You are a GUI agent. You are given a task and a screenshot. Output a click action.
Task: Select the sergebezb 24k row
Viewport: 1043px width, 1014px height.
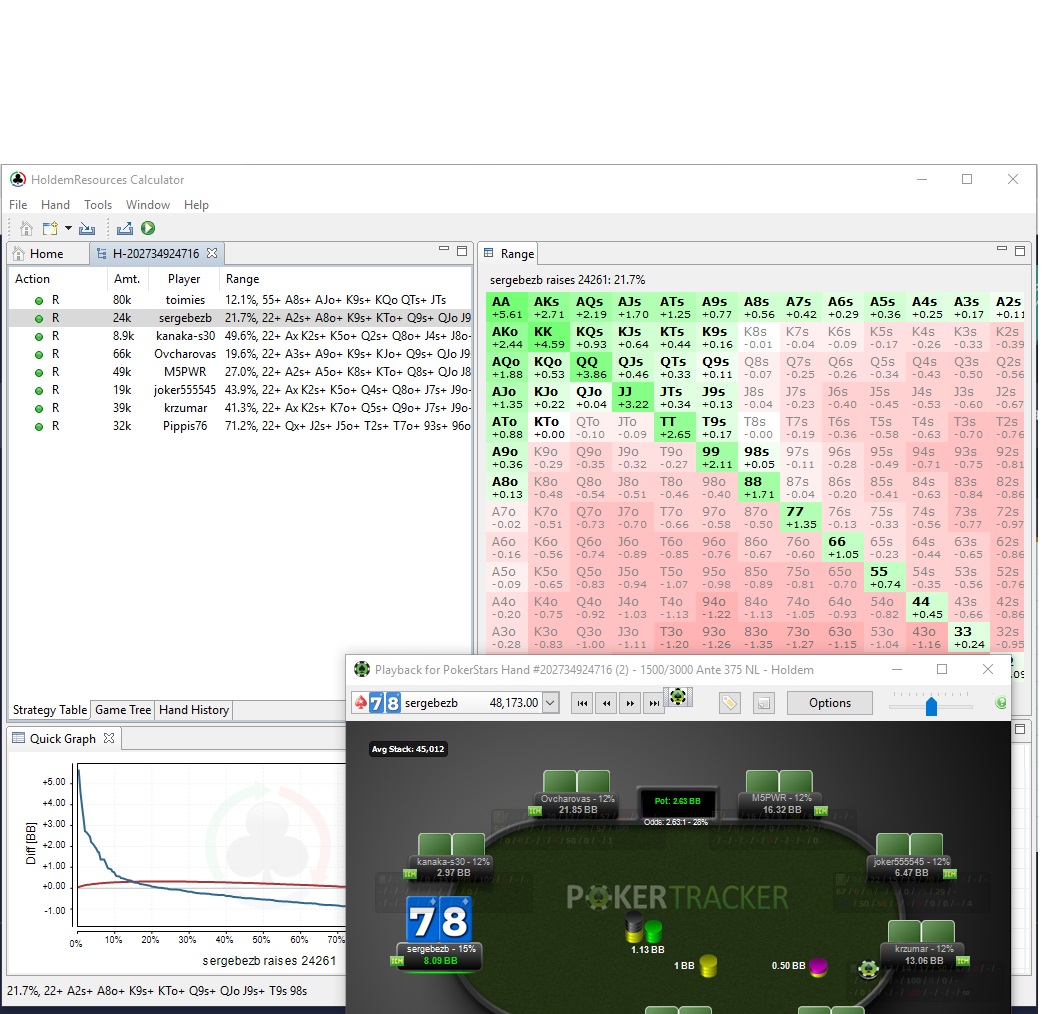[x=240, y=318]
